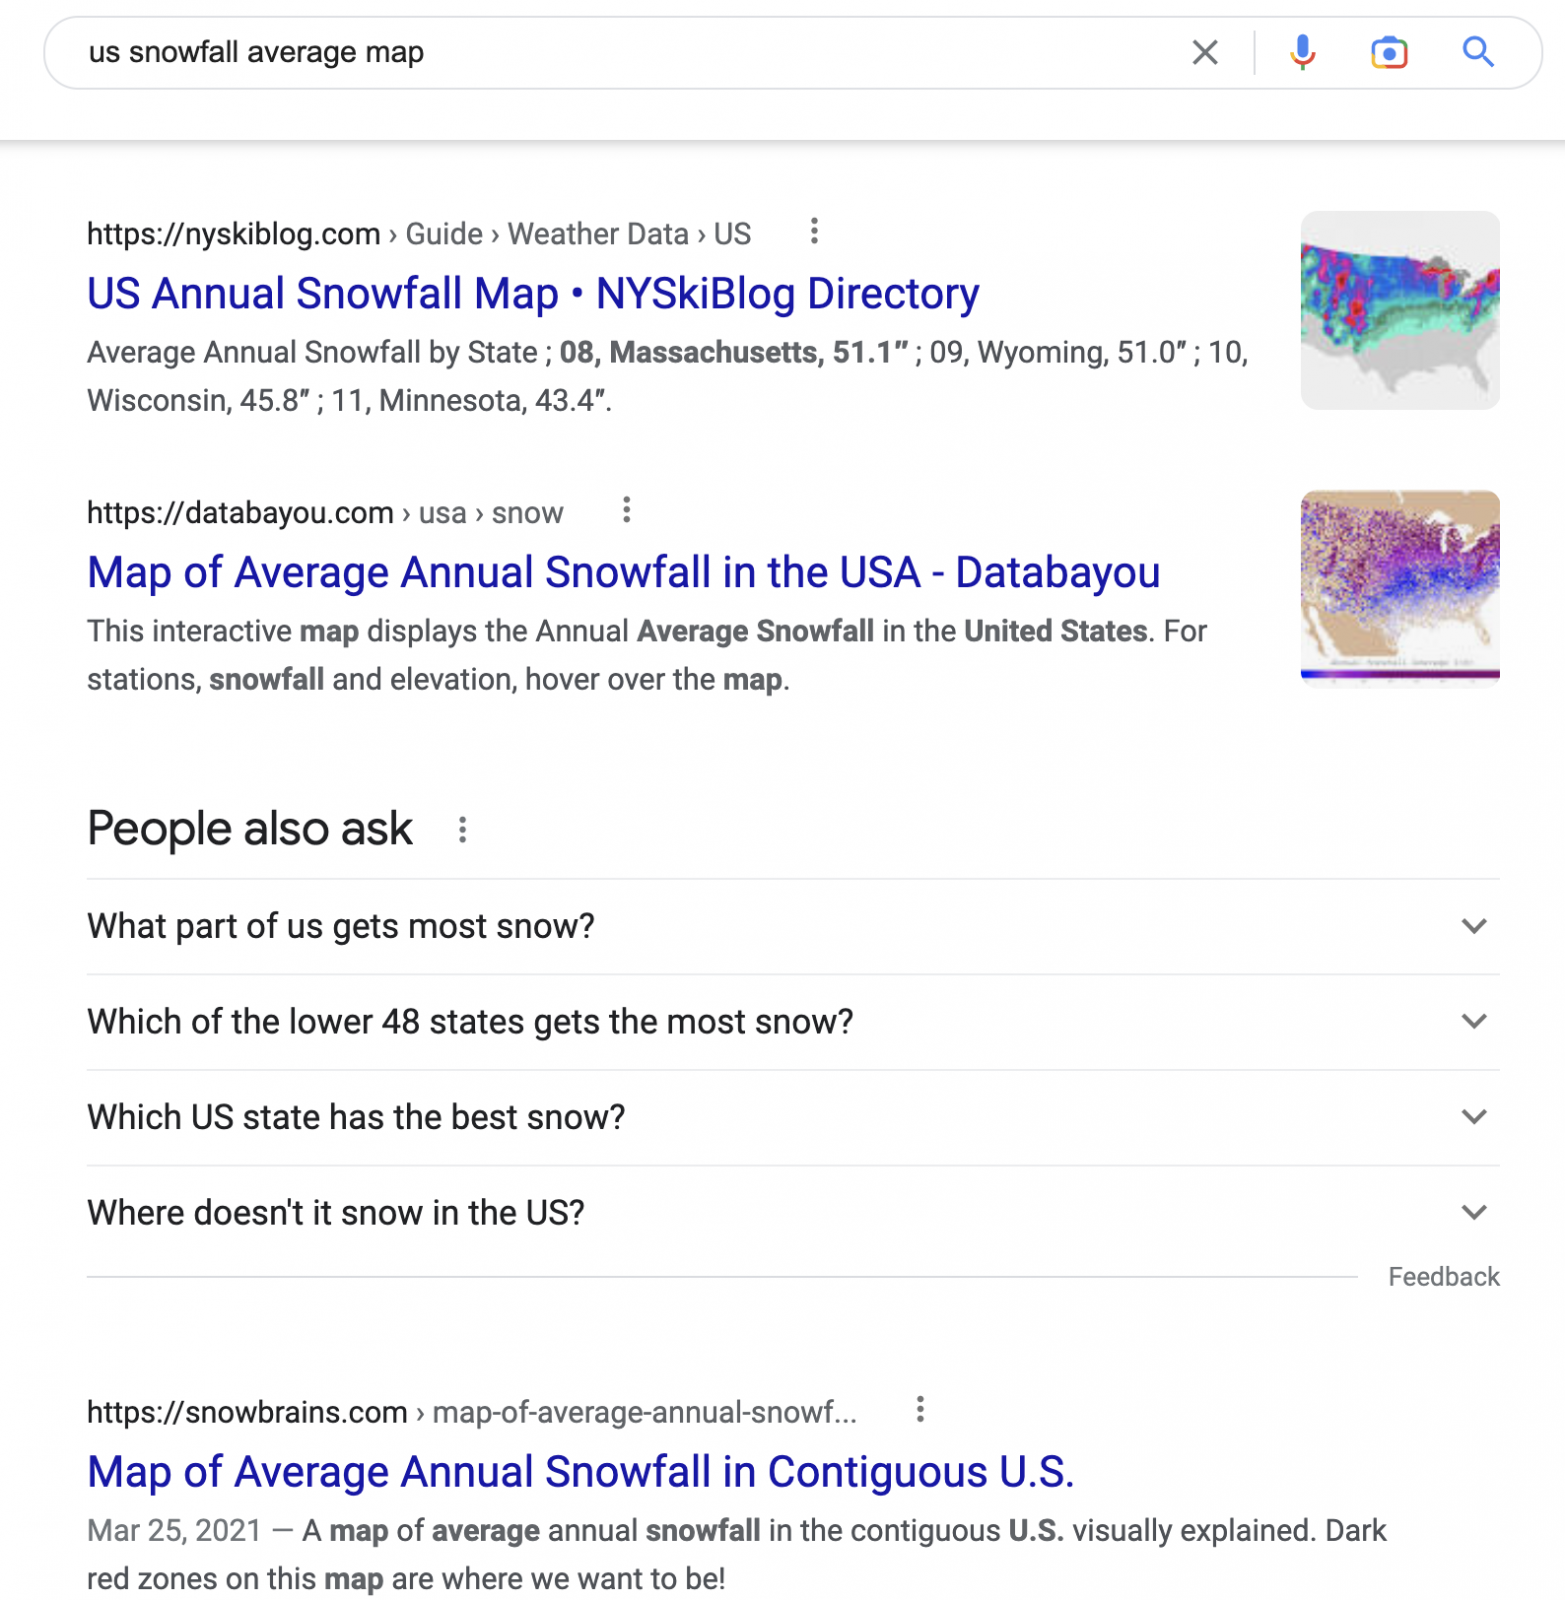Image resolution: width=1565 pixels, height=1600 pixels.
Task: Click the Feedback link below the questions
Action: click(x=1443, y=1277)
